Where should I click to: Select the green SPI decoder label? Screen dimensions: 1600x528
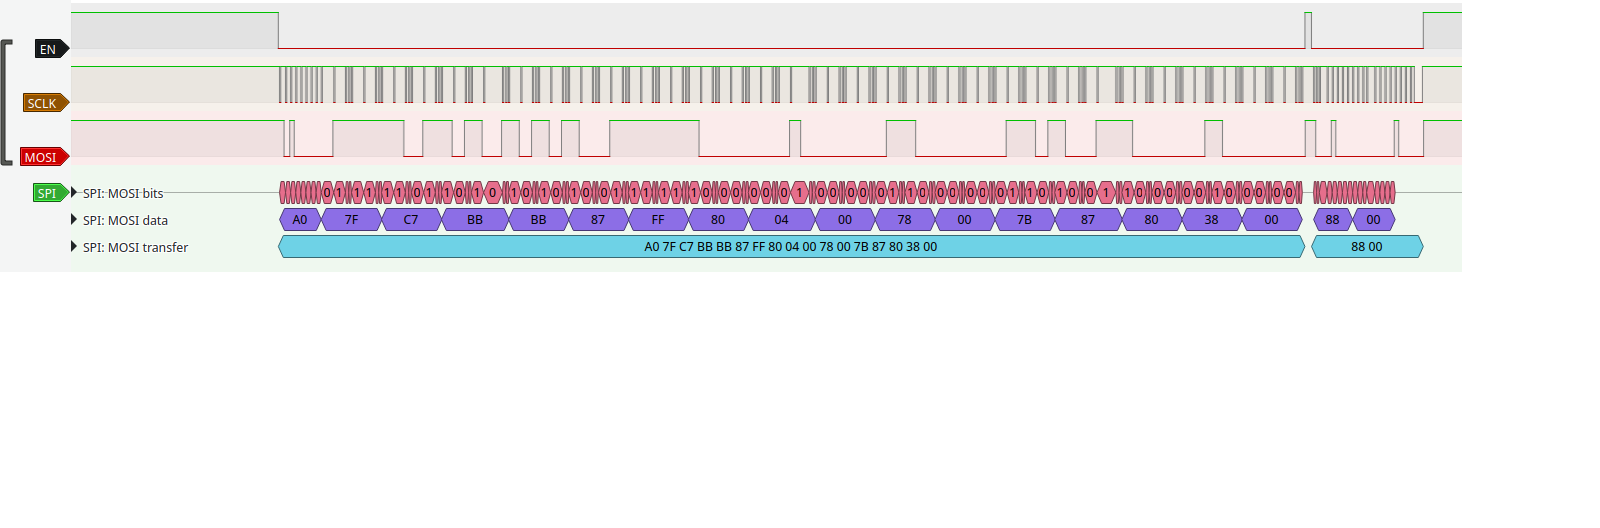(x=50, y=193)
